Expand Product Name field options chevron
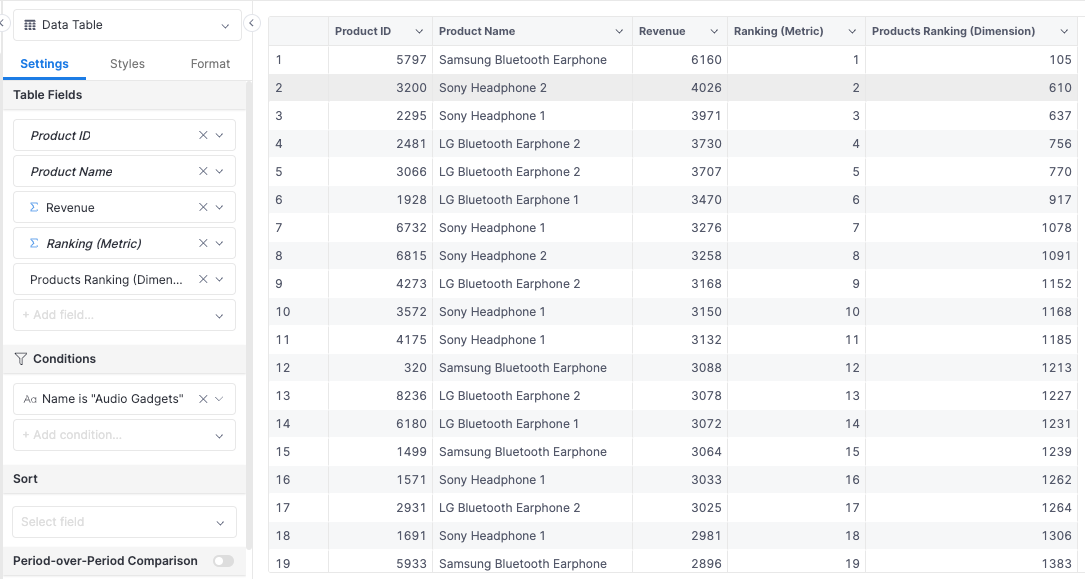This screenshot has height=579, width=1085. point(219,172)
